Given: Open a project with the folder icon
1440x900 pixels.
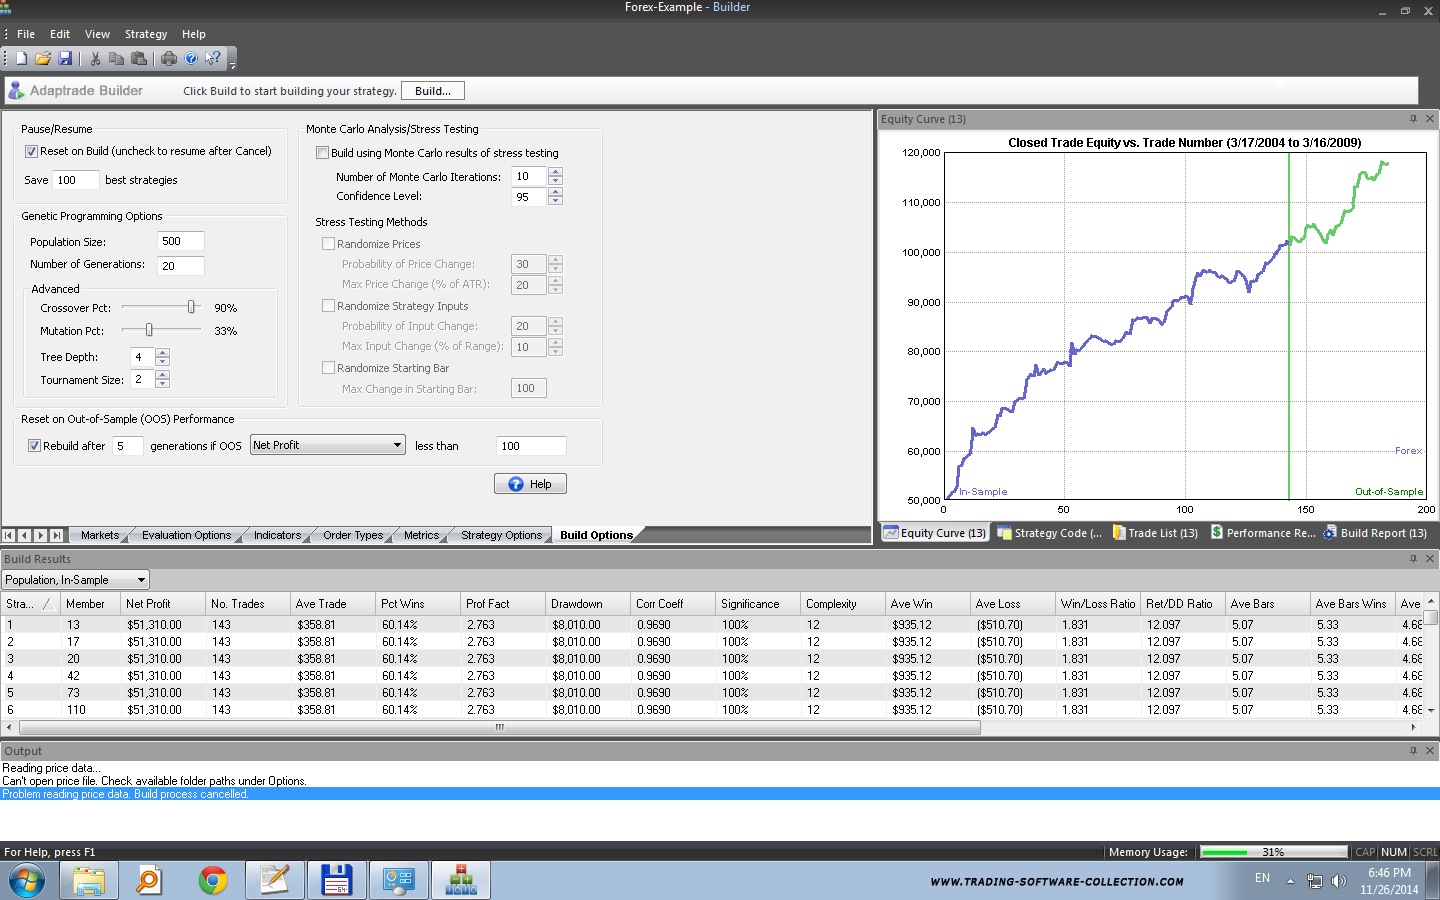Looking at the screenshot, I should click(43, 59).
